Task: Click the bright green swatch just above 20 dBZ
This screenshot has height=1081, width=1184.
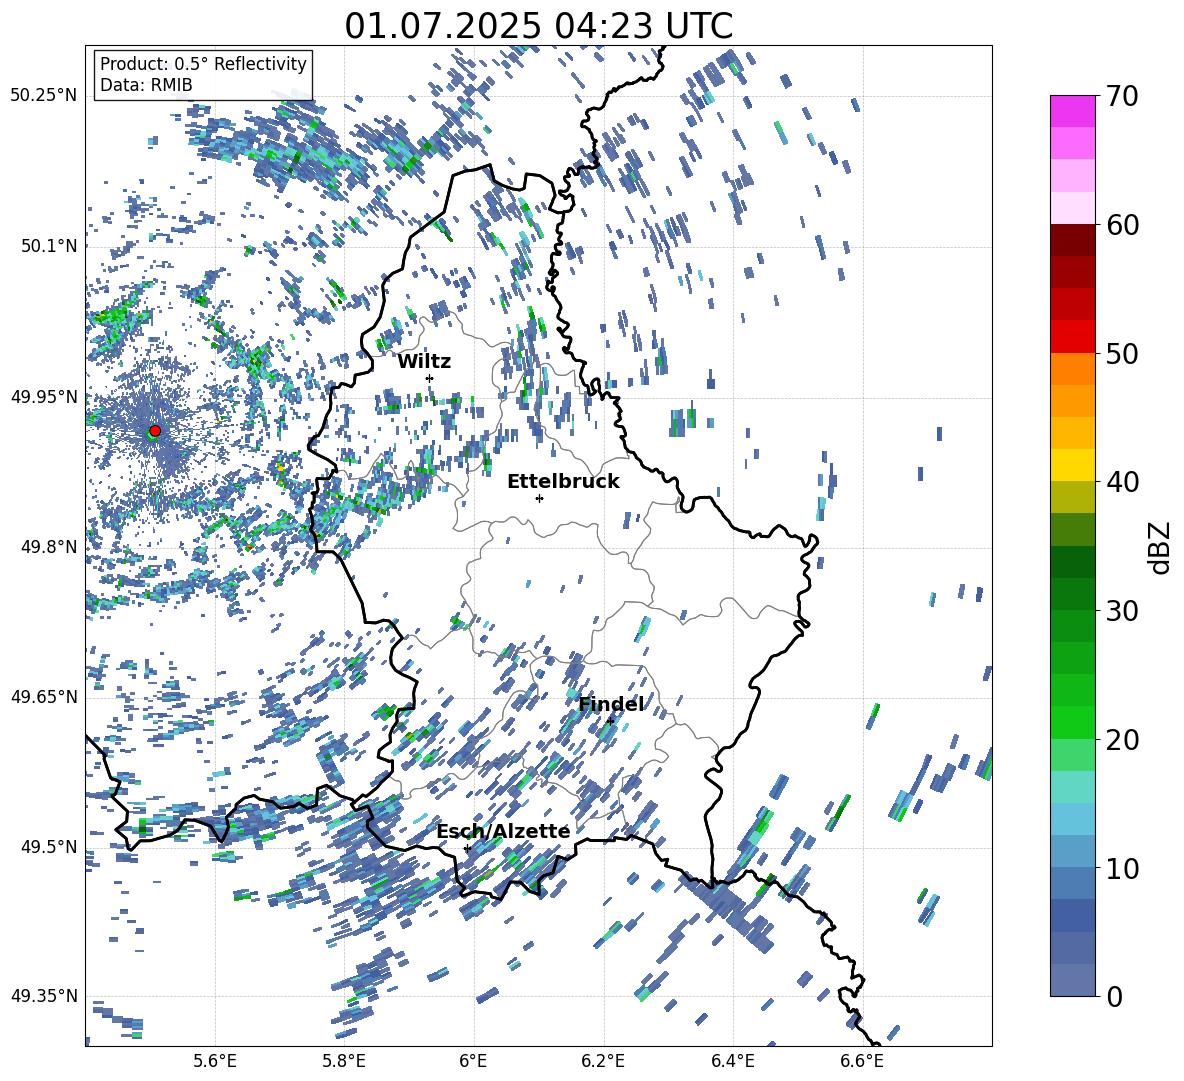Action: pos(1073,722)
